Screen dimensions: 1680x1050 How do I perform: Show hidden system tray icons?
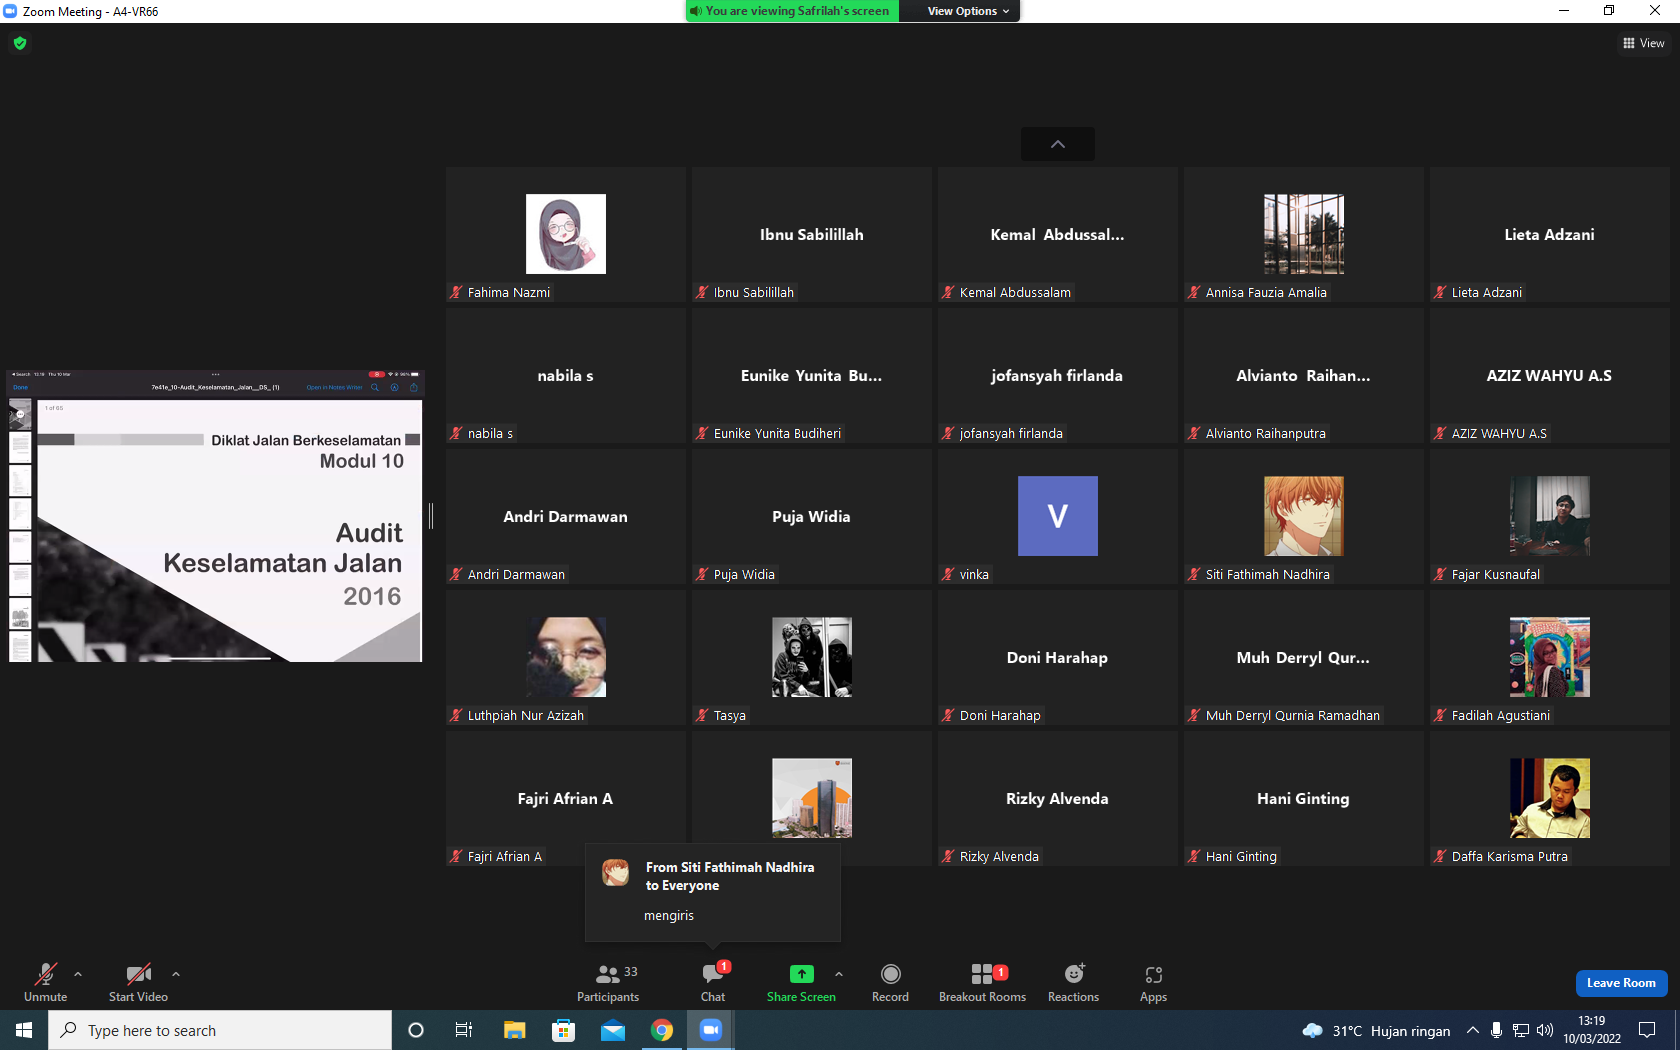pos(1473,1030)
